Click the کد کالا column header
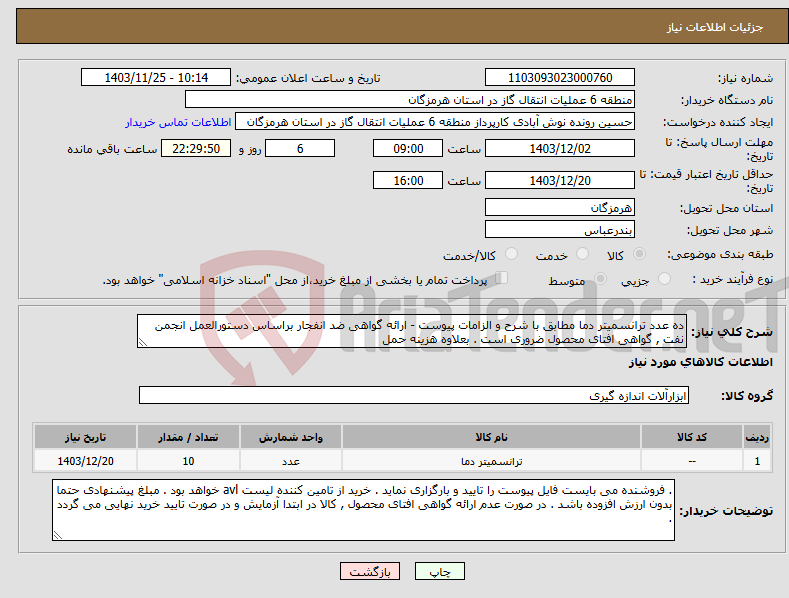This screenshot has width=789, height=598. coord(692,437)
